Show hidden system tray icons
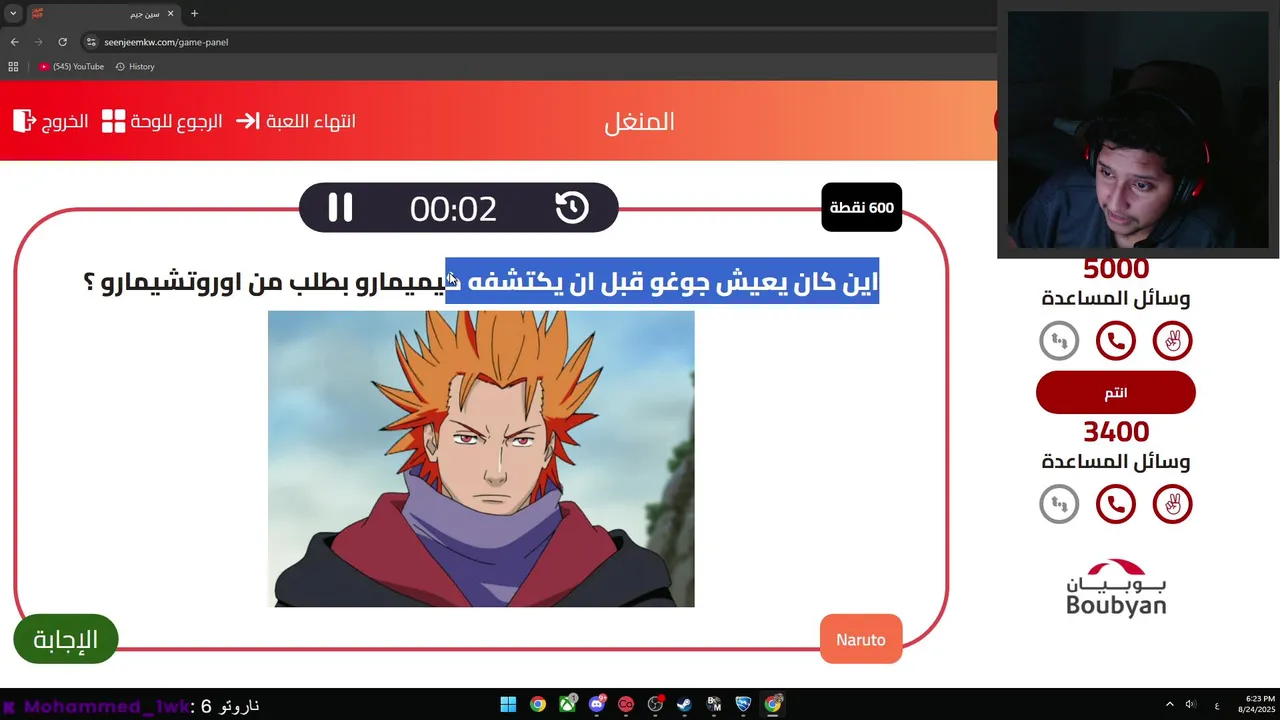This screenshot has height=720, width=1280. [1170, 704]
